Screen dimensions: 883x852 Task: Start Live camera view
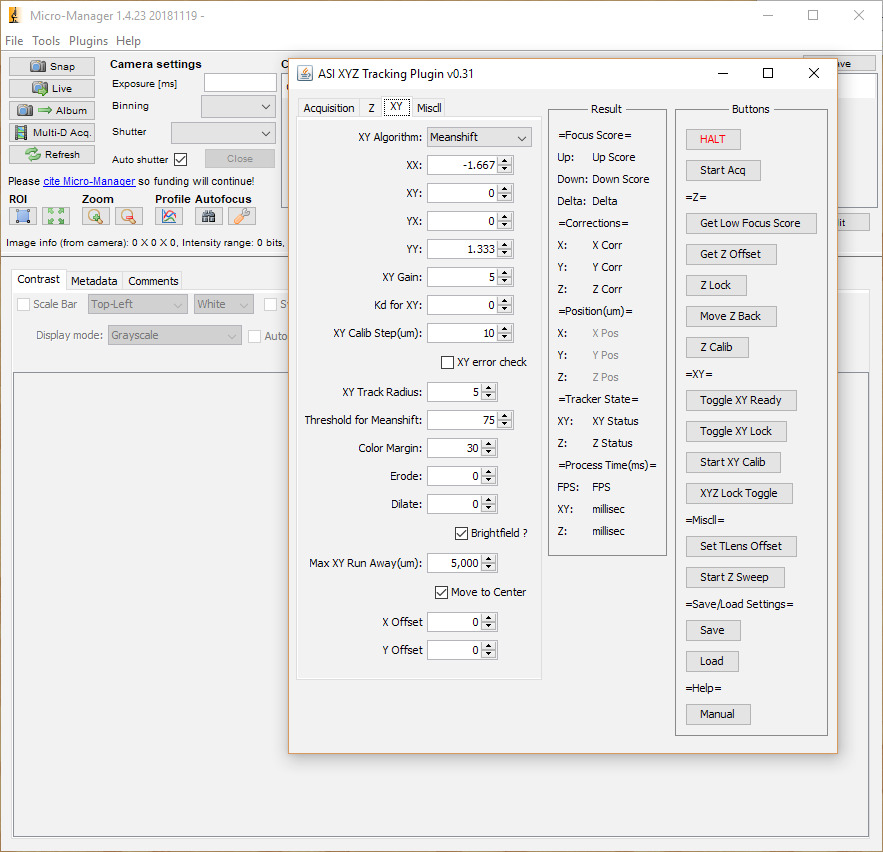(52, 88)
